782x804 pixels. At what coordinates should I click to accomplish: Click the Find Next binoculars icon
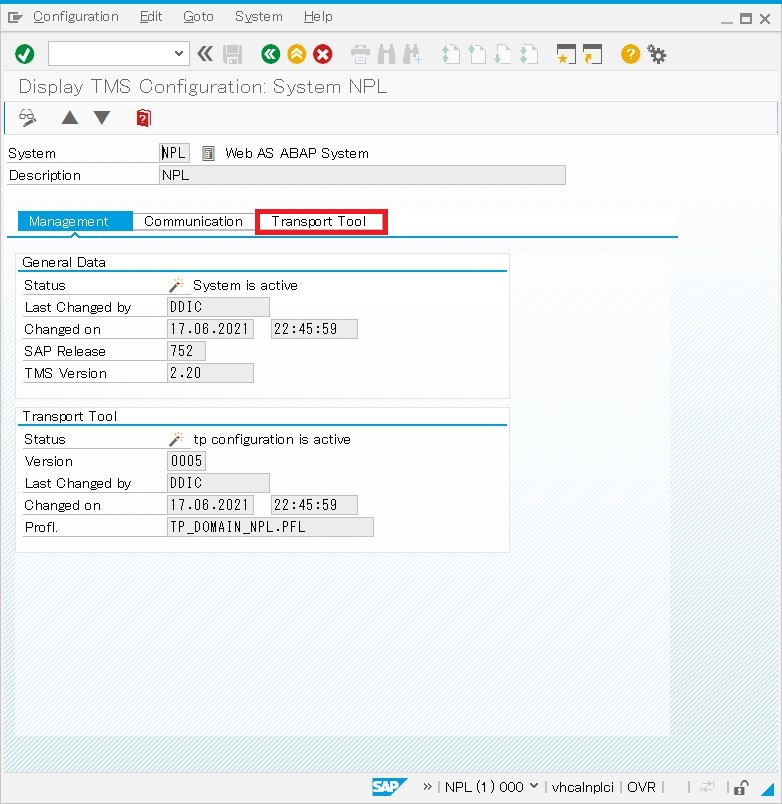(x=413, y=54)
